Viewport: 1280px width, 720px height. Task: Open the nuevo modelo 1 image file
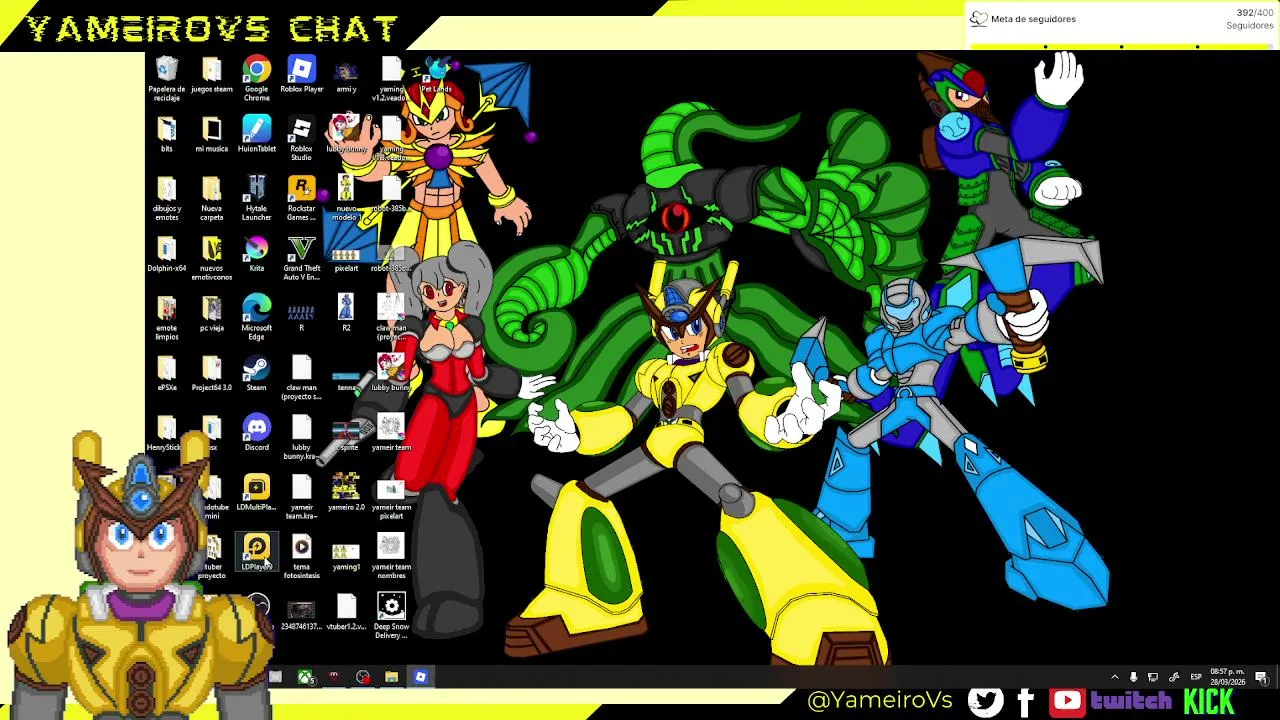tap(346, 198)
